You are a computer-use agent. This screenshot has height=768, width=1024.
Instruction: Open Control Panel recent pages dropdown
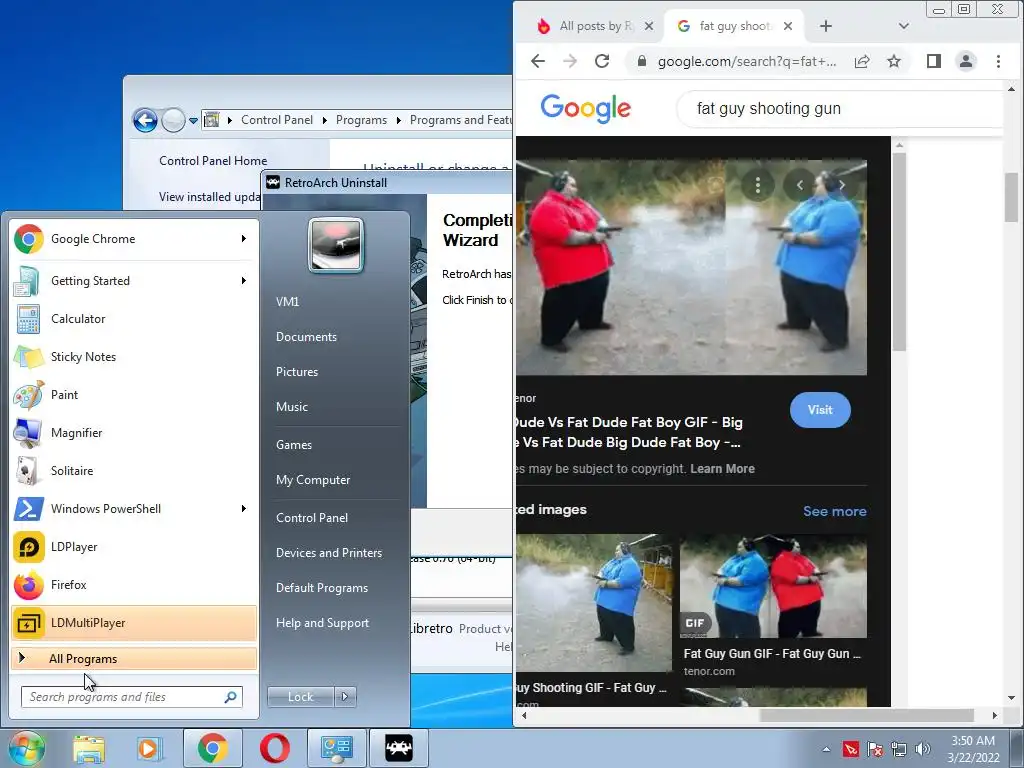point(193,121)
